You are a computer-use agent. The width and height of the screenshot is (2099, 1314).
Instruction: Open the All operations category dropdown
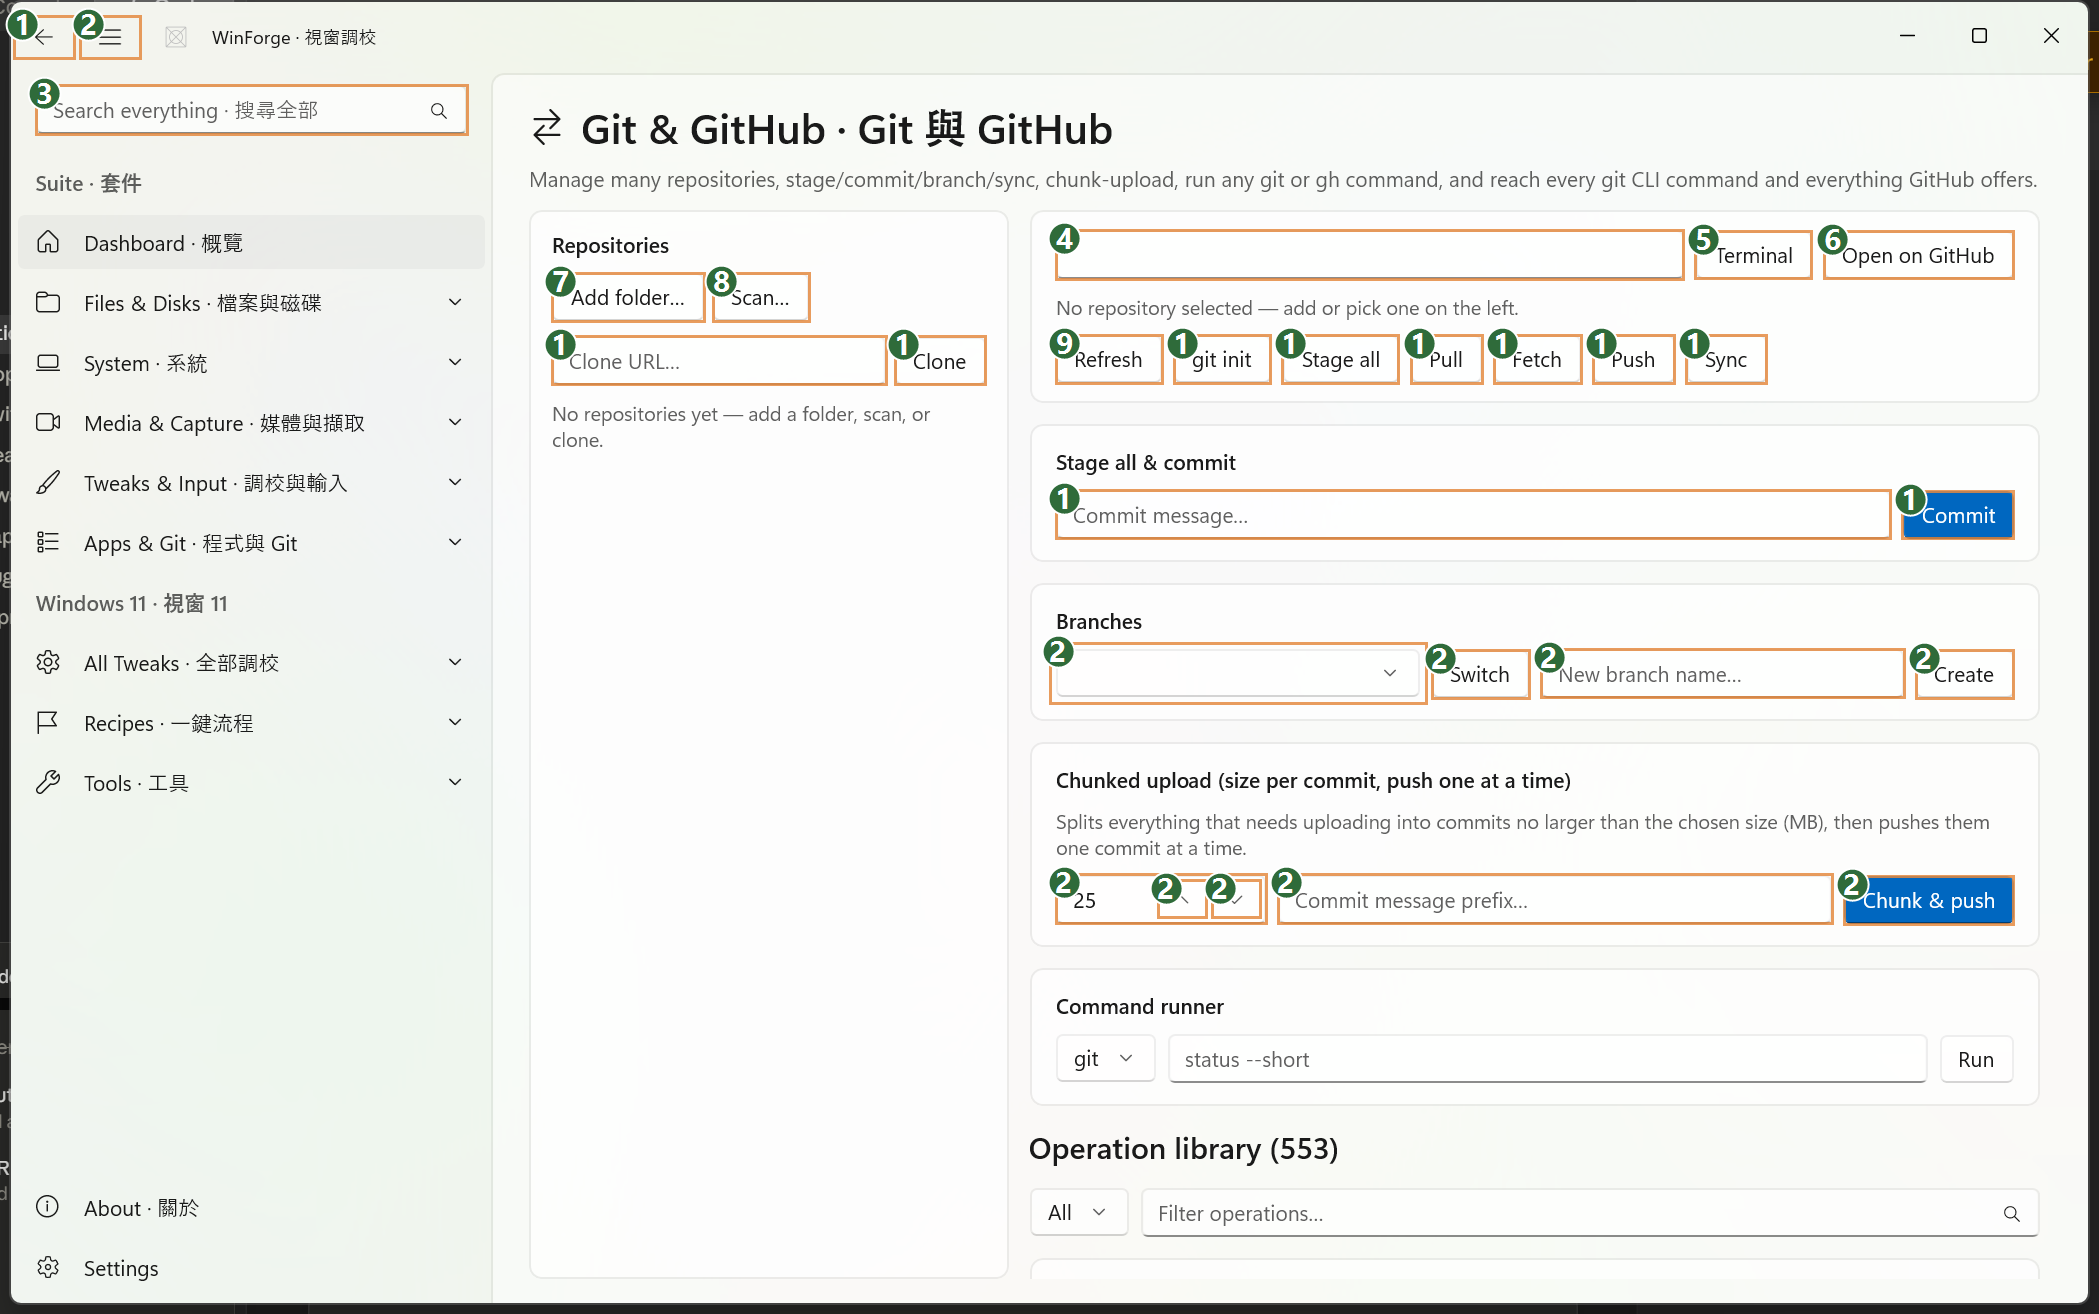click(x=1079, y=1212)
